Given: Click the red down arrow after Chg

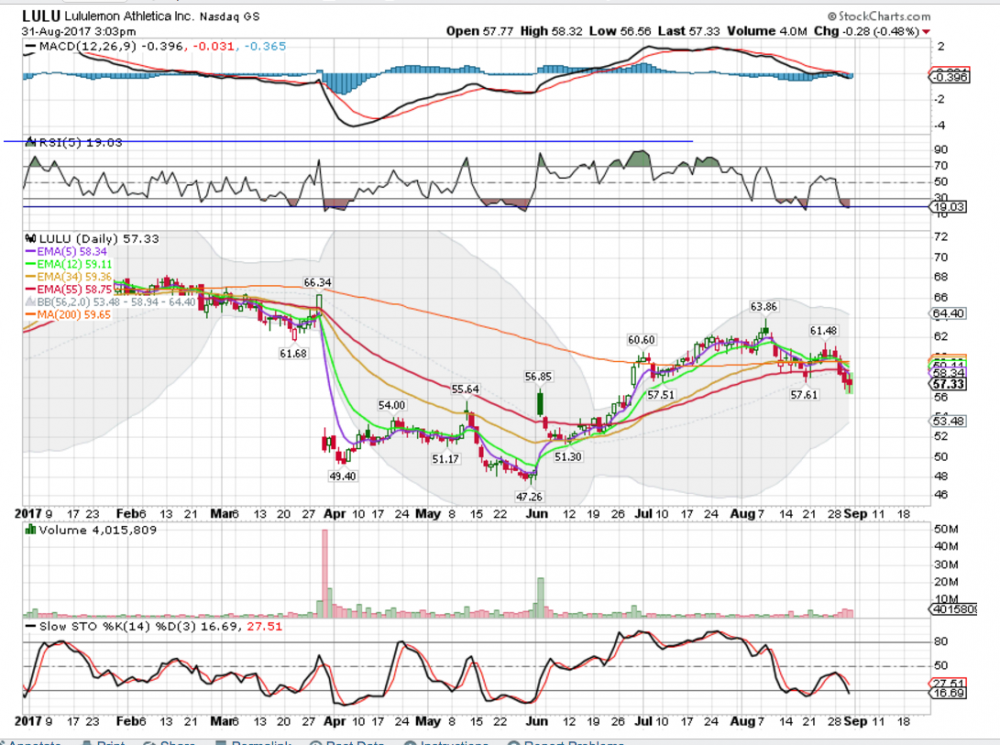Looking at the screenshot, I should (x=926, y=31).
